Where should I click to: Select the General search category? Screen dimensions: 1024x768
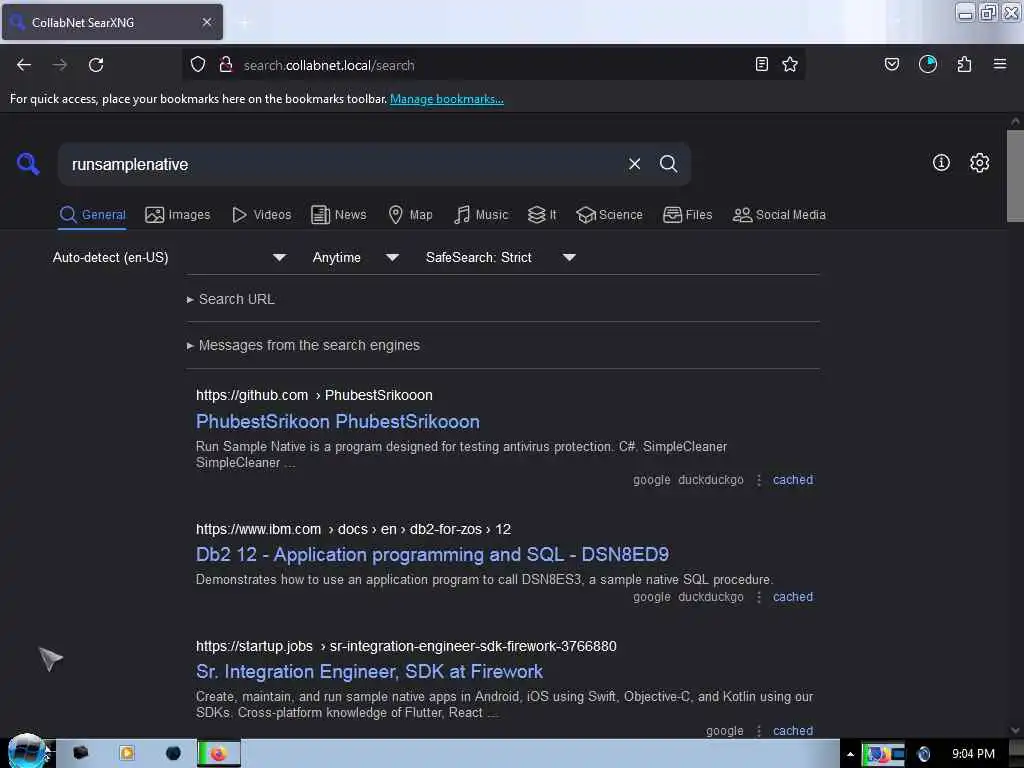click(93, 215)
